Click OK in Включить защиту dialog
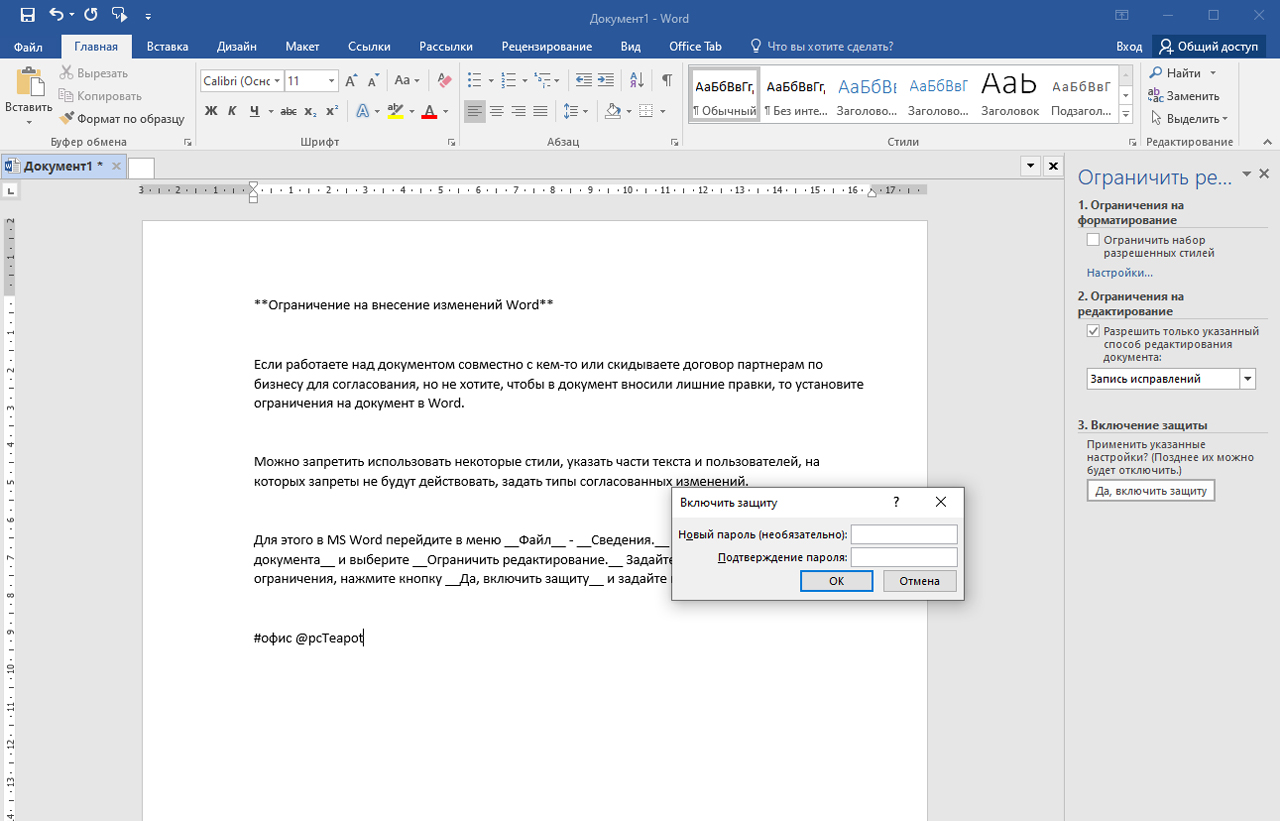The width and height of the screenshot is (1280, 821). tap(837, 581)
